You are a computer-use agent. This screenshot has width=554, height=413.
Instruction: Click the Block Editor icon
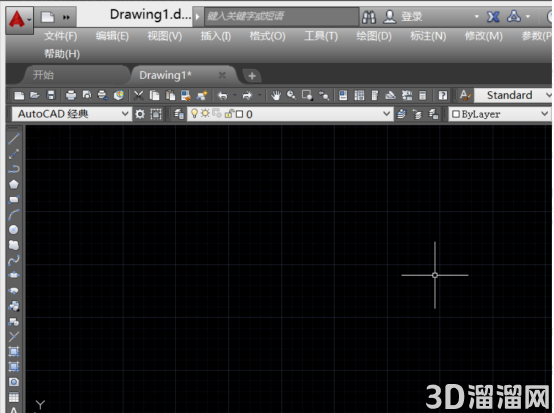(x=202, y=95)
